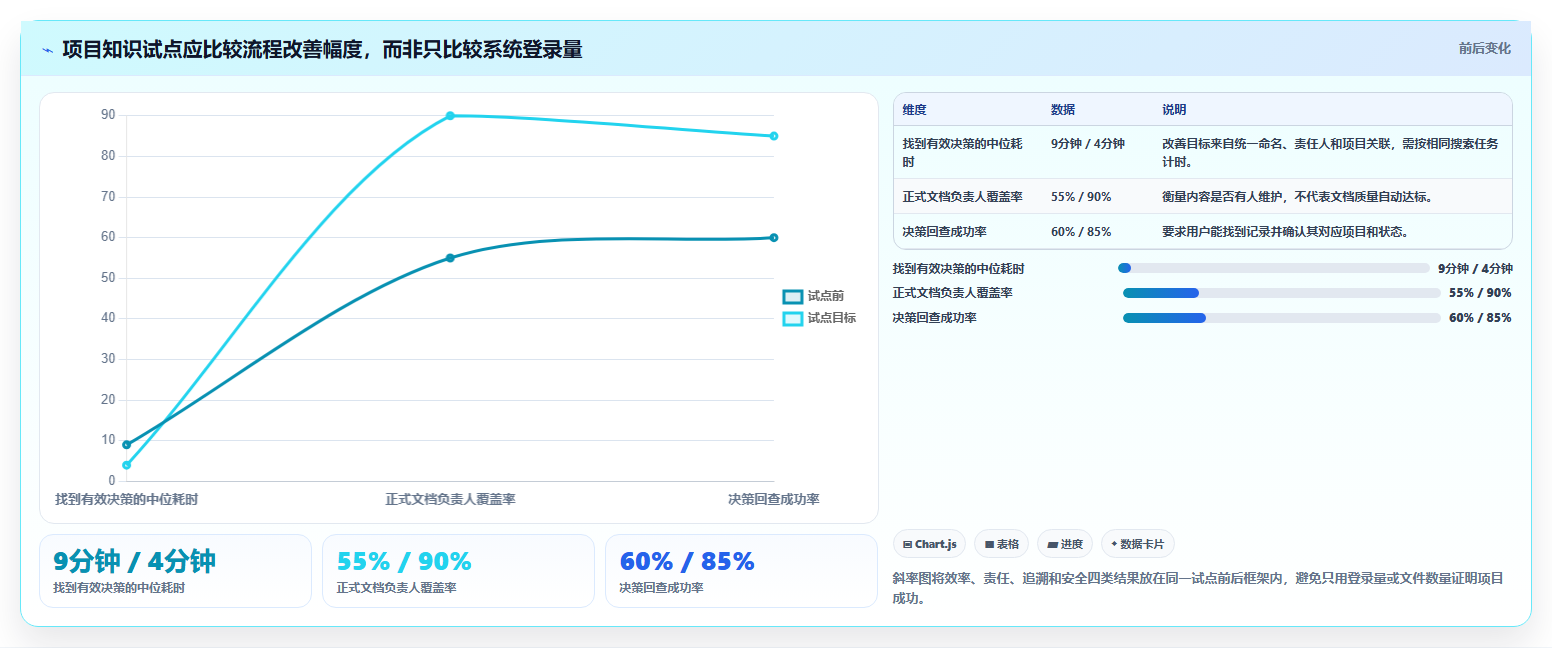Select the 表格 chip
Viewport: 1552px width, 648px height.
point(1001,544)
